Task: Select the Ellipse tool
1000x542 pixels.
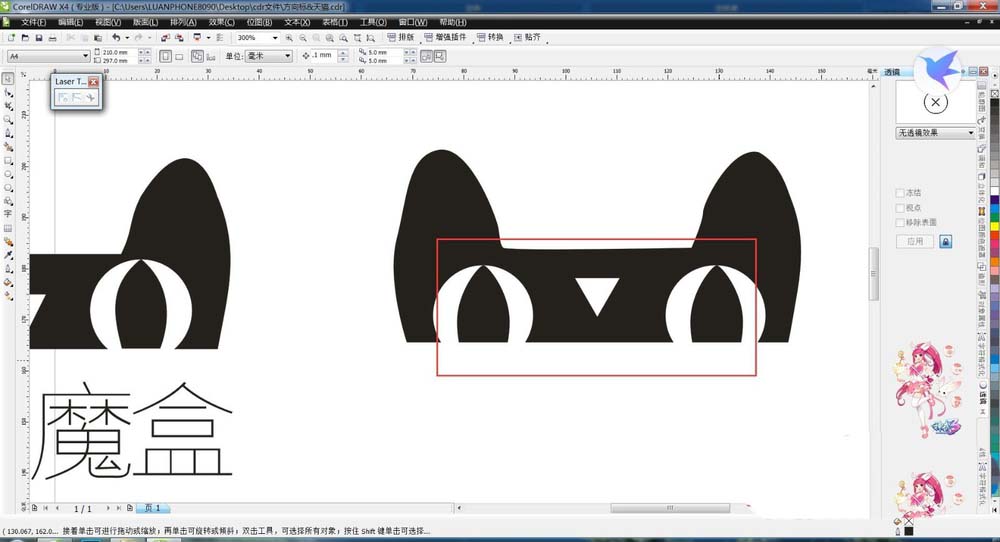Action: (x=8, y=174)
